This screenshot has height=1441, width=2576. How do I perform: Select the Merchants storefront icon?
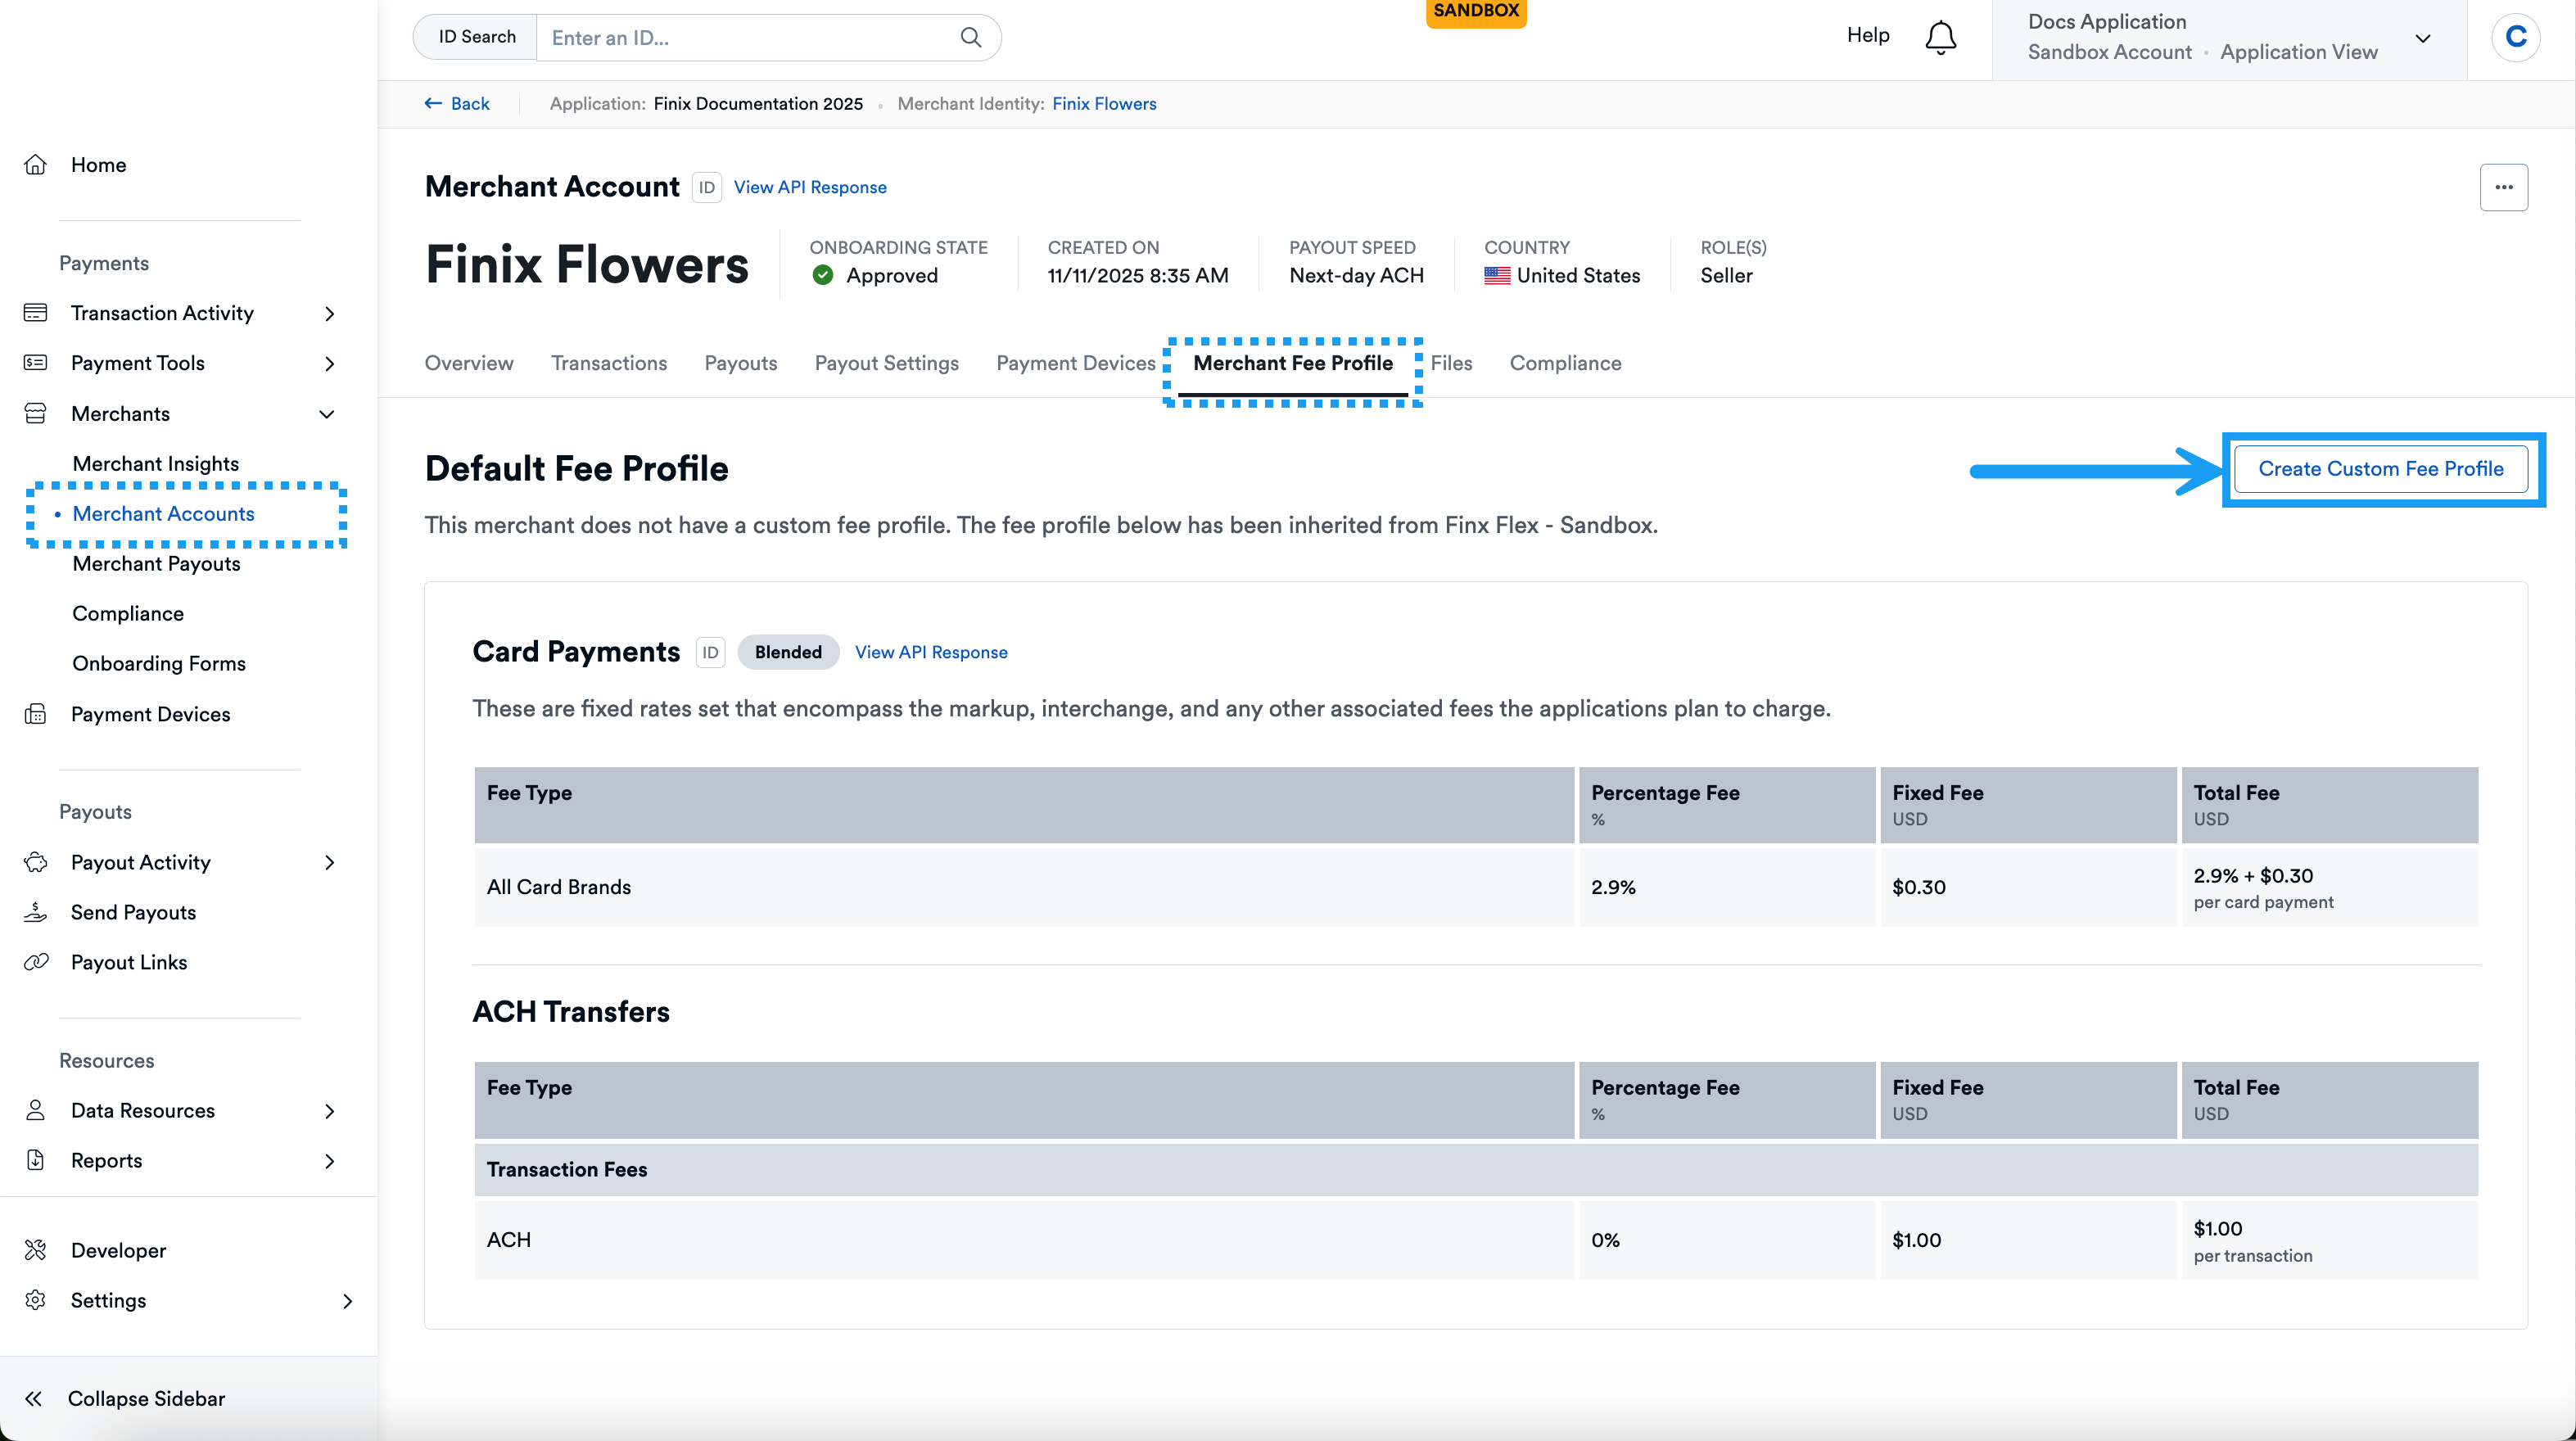tap(36, 413)
